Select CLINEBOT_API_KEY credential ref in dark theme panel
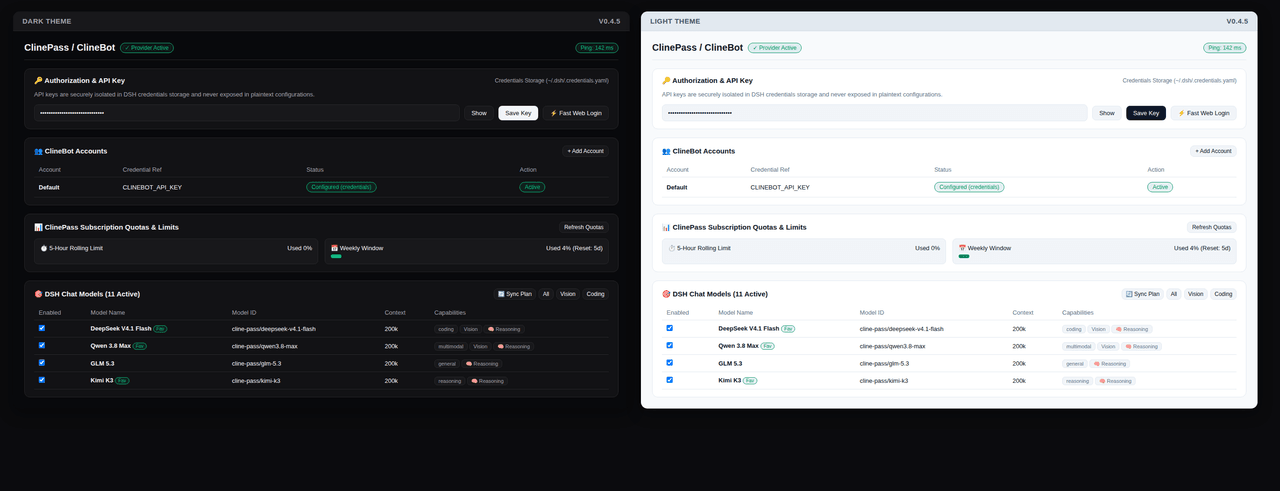The image size is (1280, 491). [152, 187]
